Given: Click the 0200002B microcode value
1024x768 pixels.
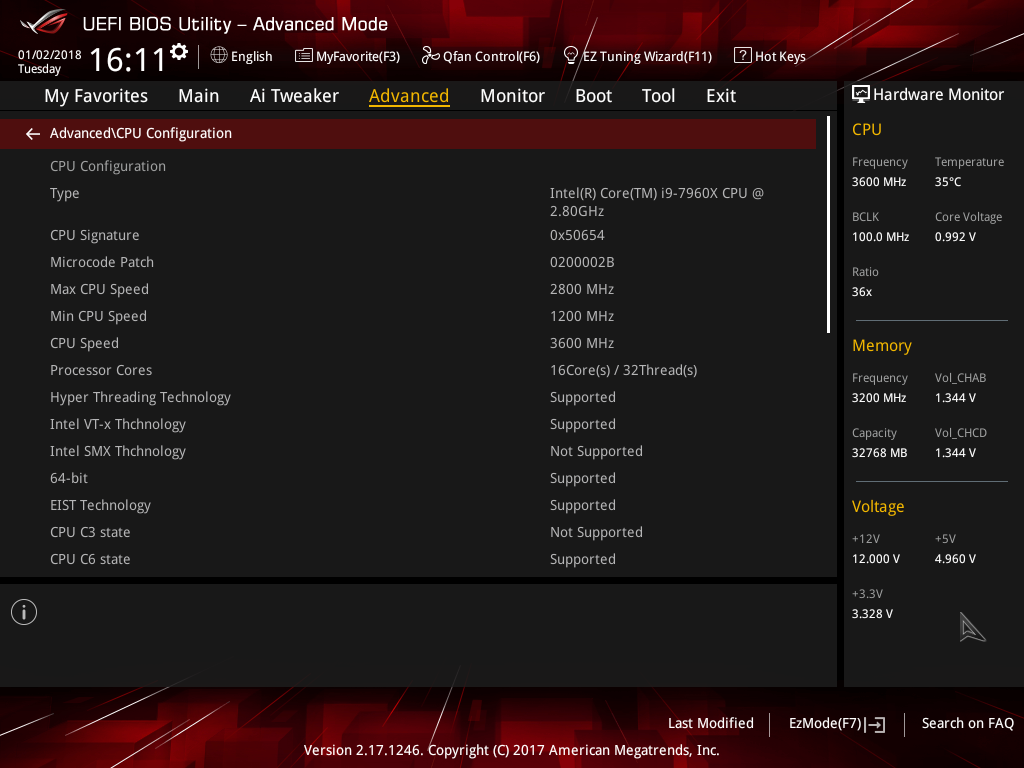Looking at the screenshot, I should [582, 263].
